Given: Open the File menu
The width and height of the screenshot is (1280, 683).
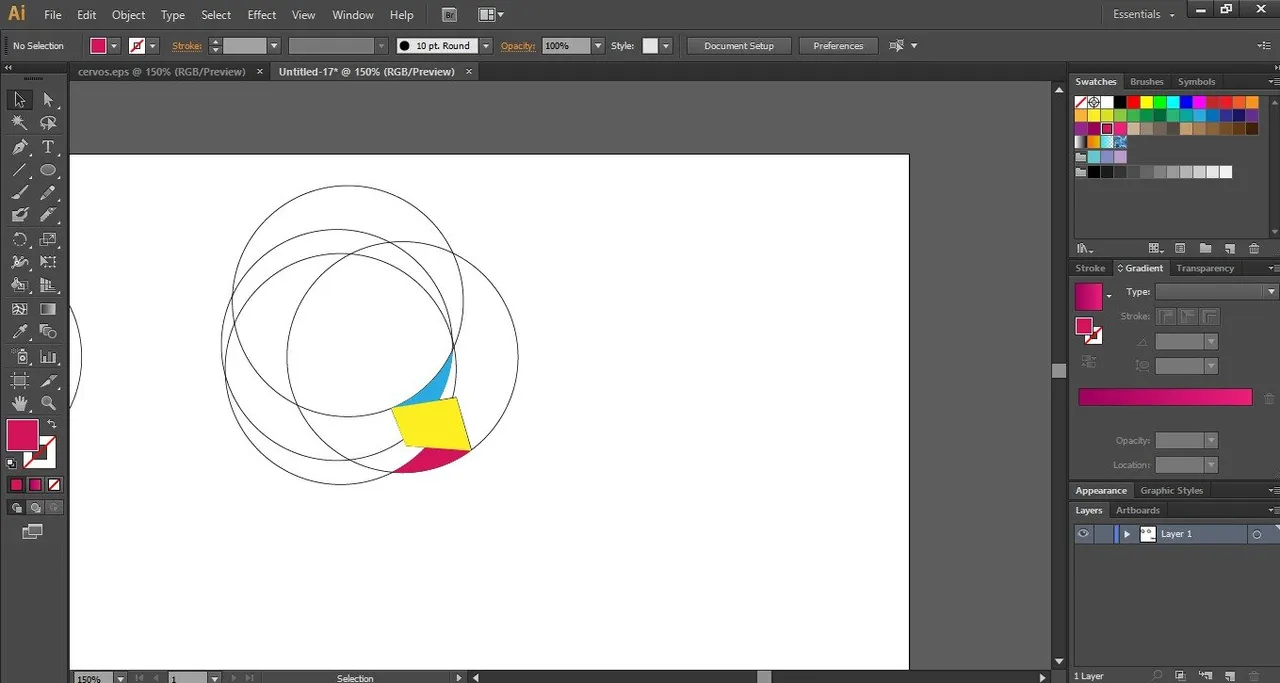Looking at the screenshot, I should coord(53,15).
